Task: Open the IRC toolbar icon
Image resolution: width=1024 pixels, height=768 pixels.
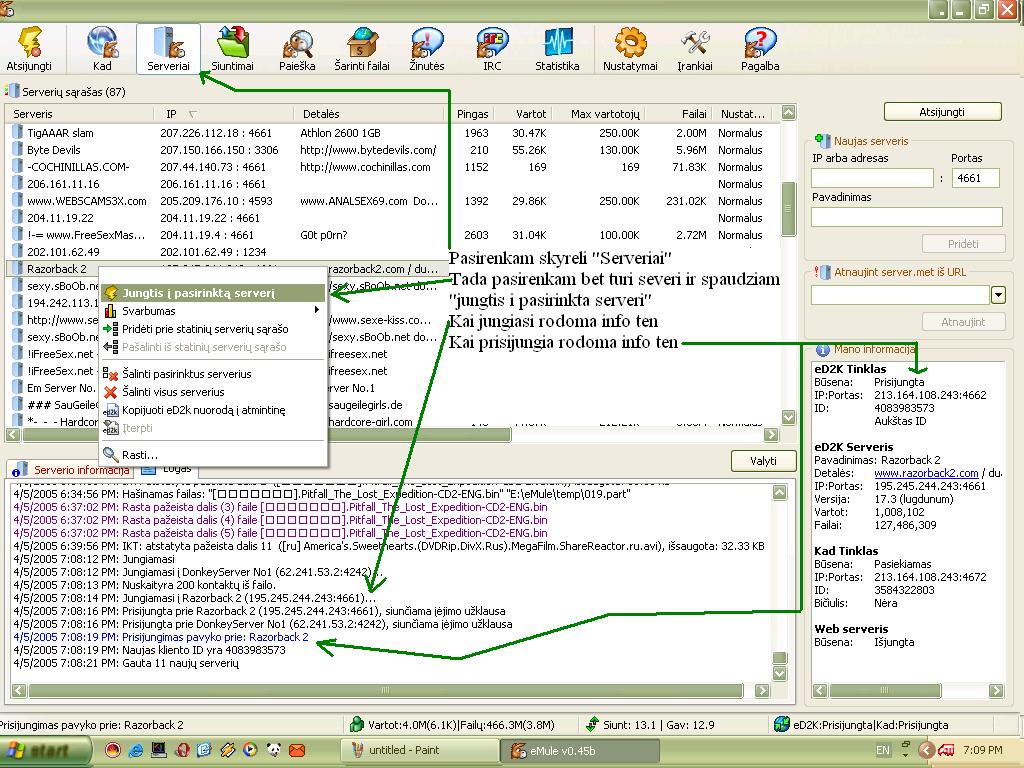Action: point(492,48)
